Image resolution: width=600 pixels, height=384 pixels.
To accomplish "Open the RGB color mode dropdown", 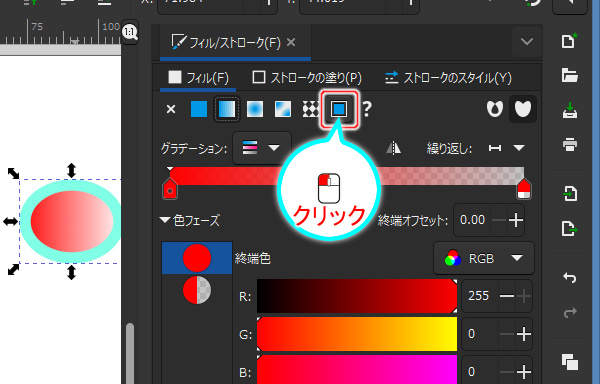I will (483, 259).
